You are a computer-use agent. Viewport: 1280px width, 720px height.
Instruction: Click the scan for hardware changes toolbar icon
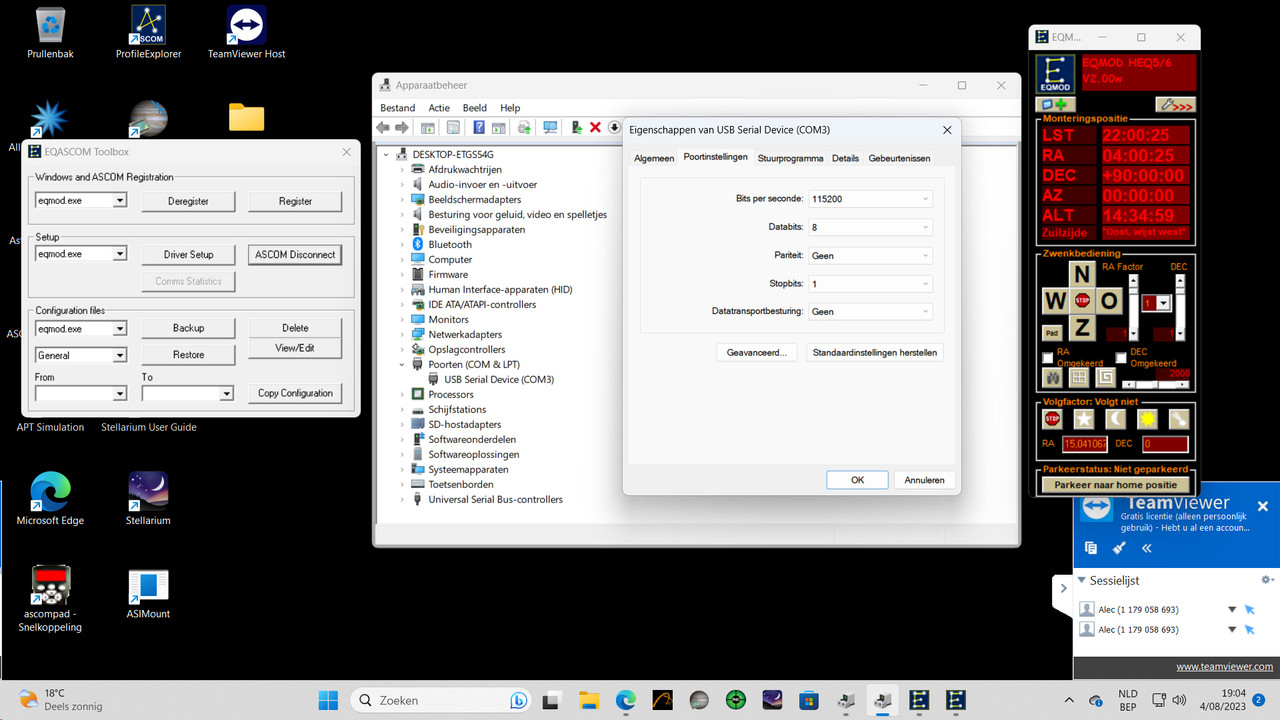point(550,127)
